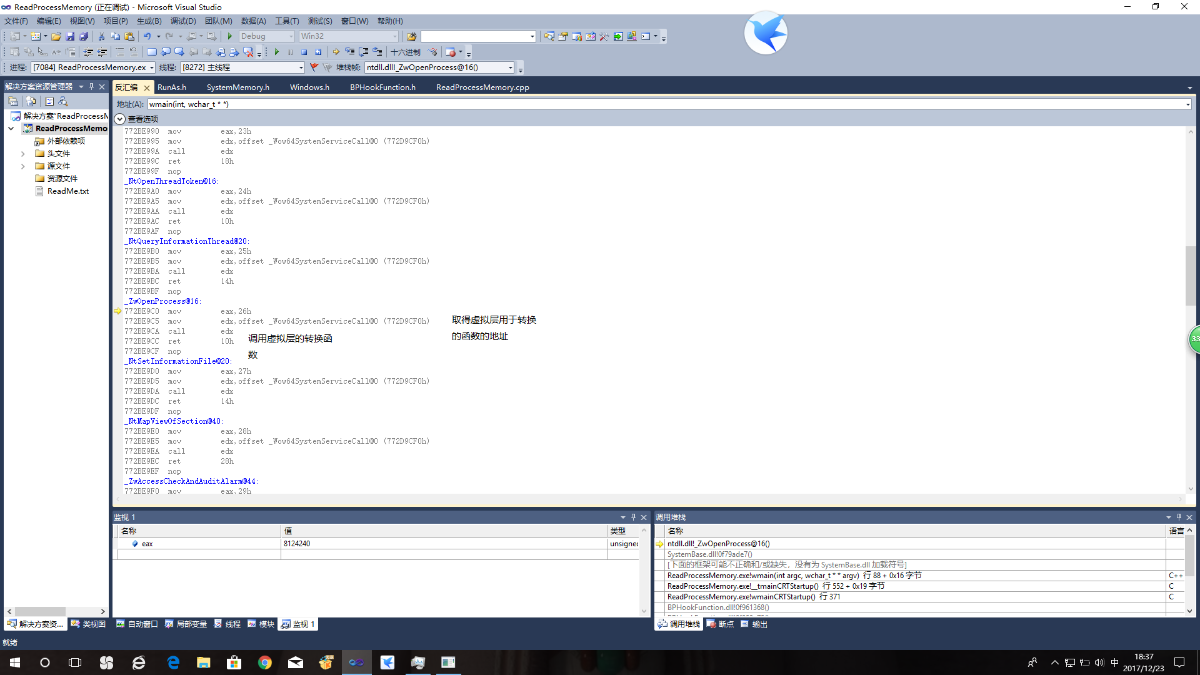The height and width of the screenshot is (675, 1200).
Task: Switch to the 局部变量 tab
Action: [187, 624]
